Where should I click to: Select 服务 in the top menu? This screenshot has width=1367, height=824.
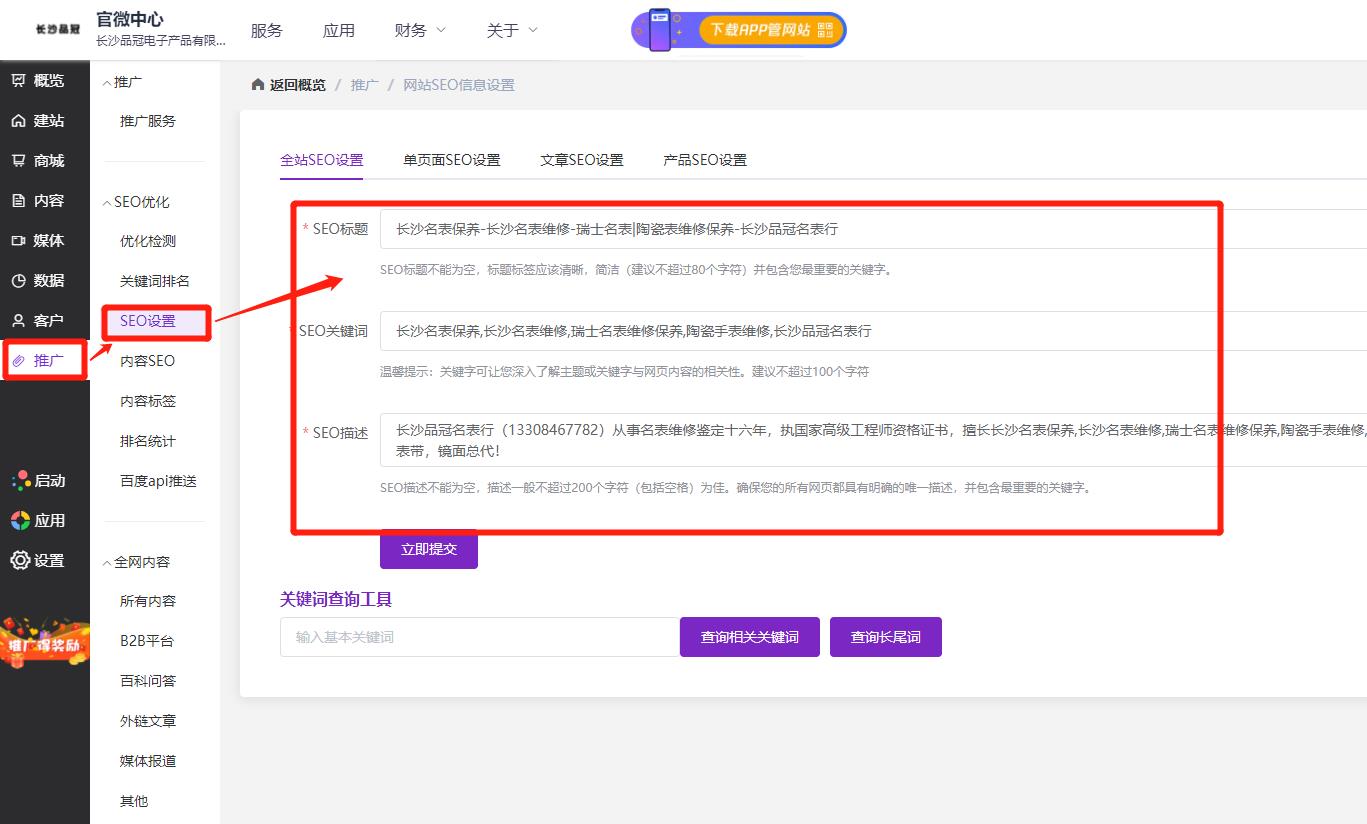(266, 30)
